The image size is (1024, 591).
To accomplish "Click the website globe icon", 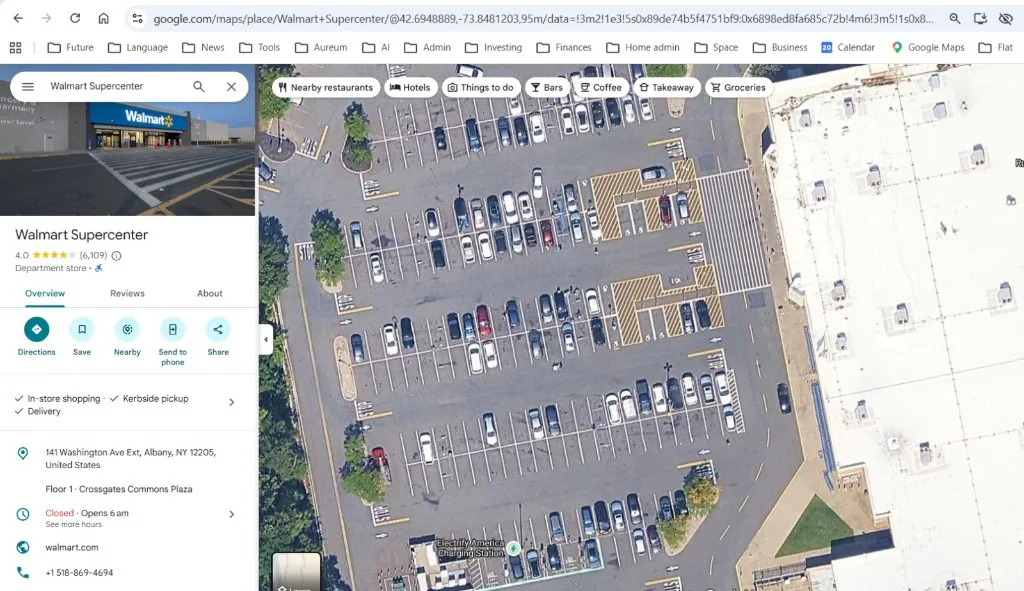I will pos(23,547).
